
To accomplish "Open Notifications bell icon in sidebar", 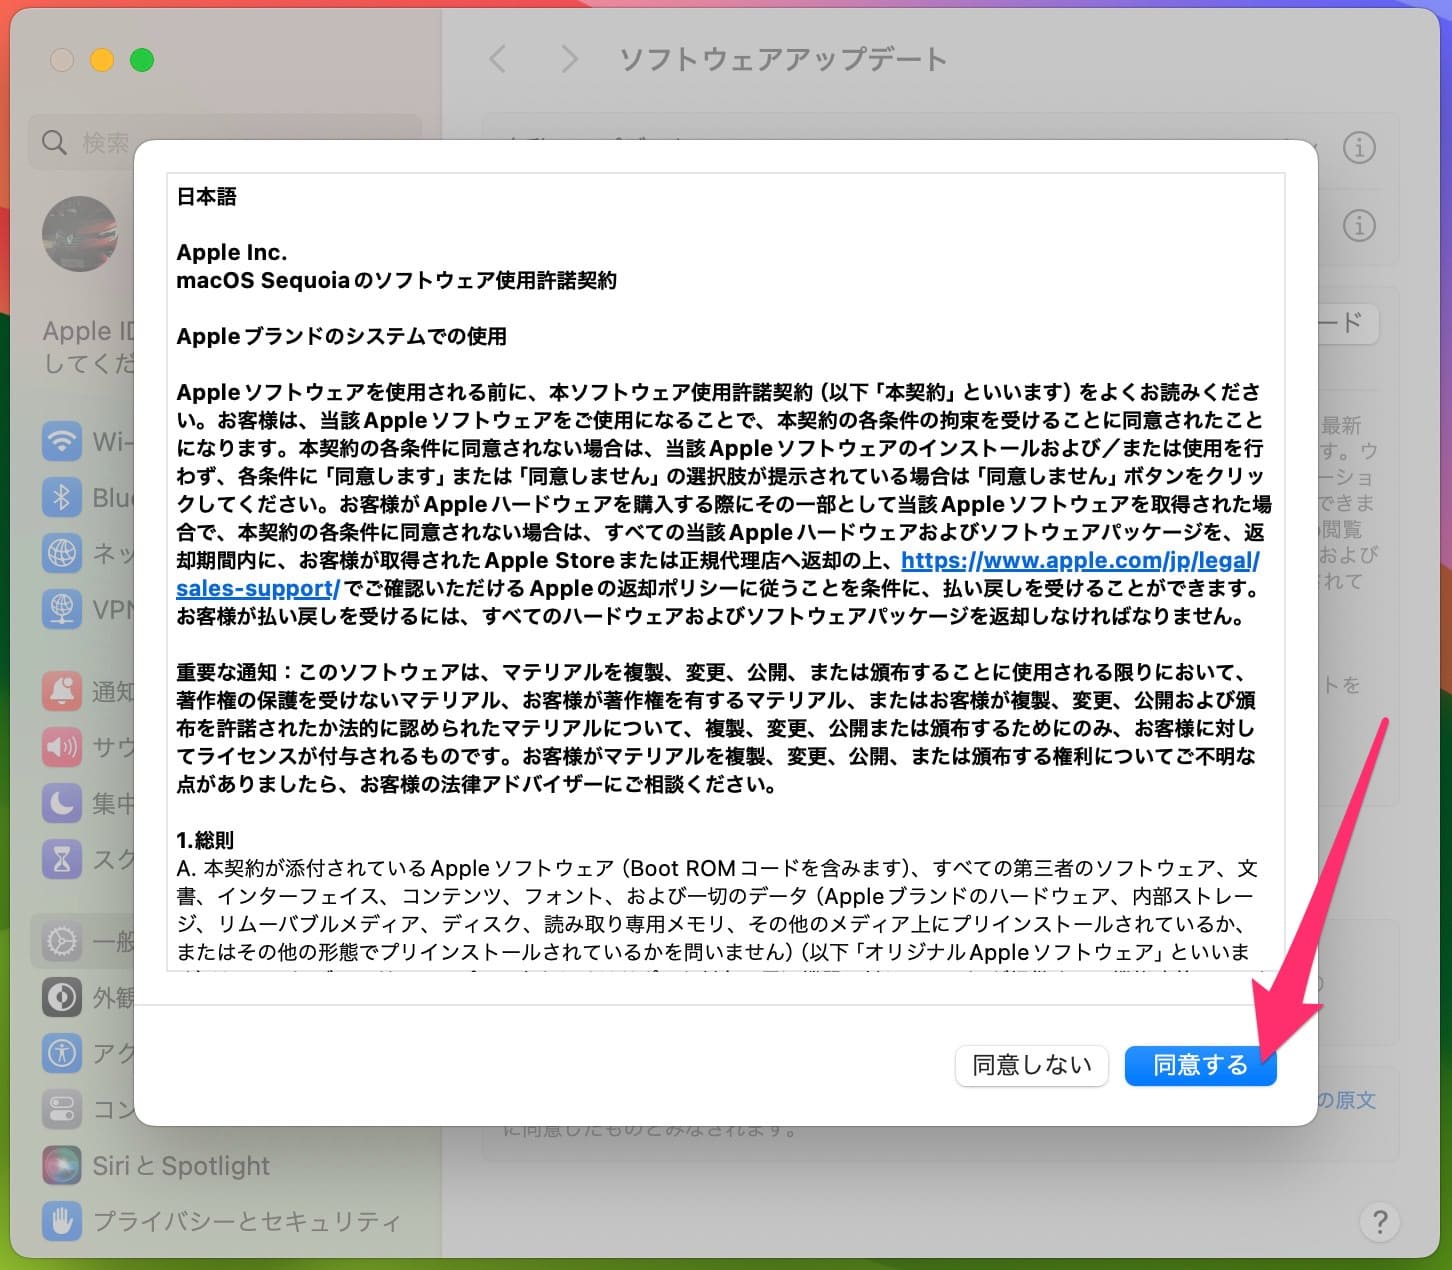I will point(62,691).
